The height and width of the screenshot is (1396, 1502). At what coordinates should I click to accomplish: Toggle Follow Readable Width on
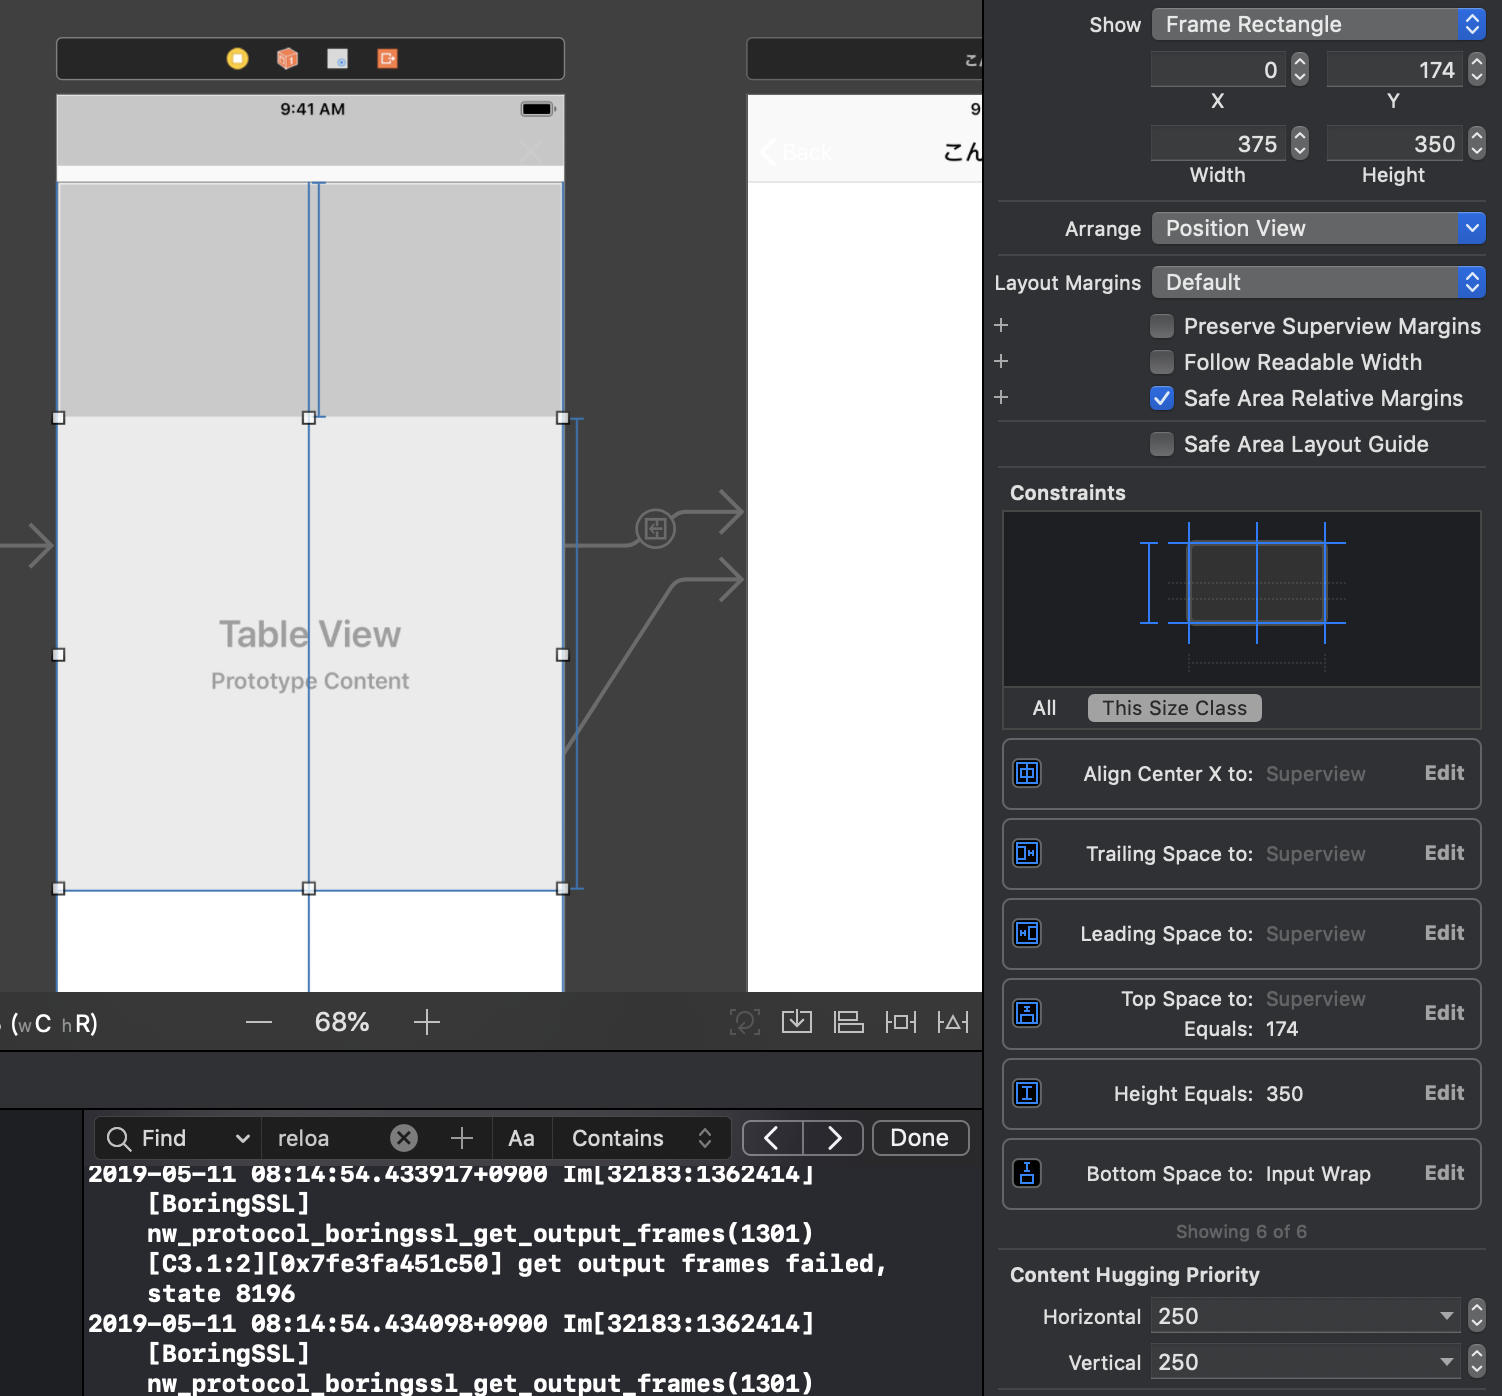click(1161, 362)
